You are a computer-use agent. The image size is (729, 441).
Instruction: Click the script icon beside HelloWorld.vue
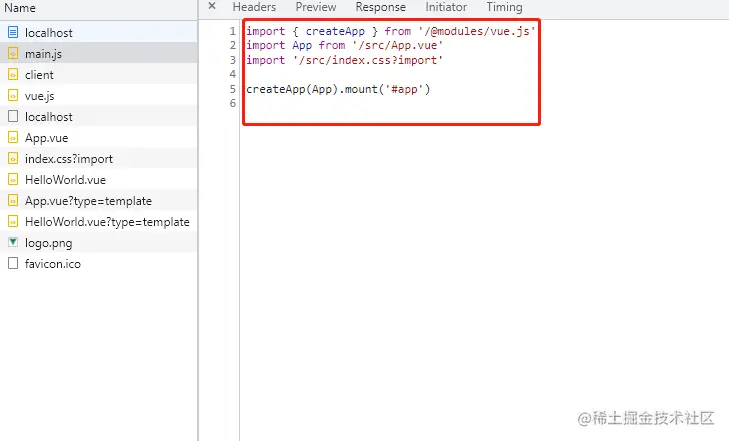pos(13,179)
